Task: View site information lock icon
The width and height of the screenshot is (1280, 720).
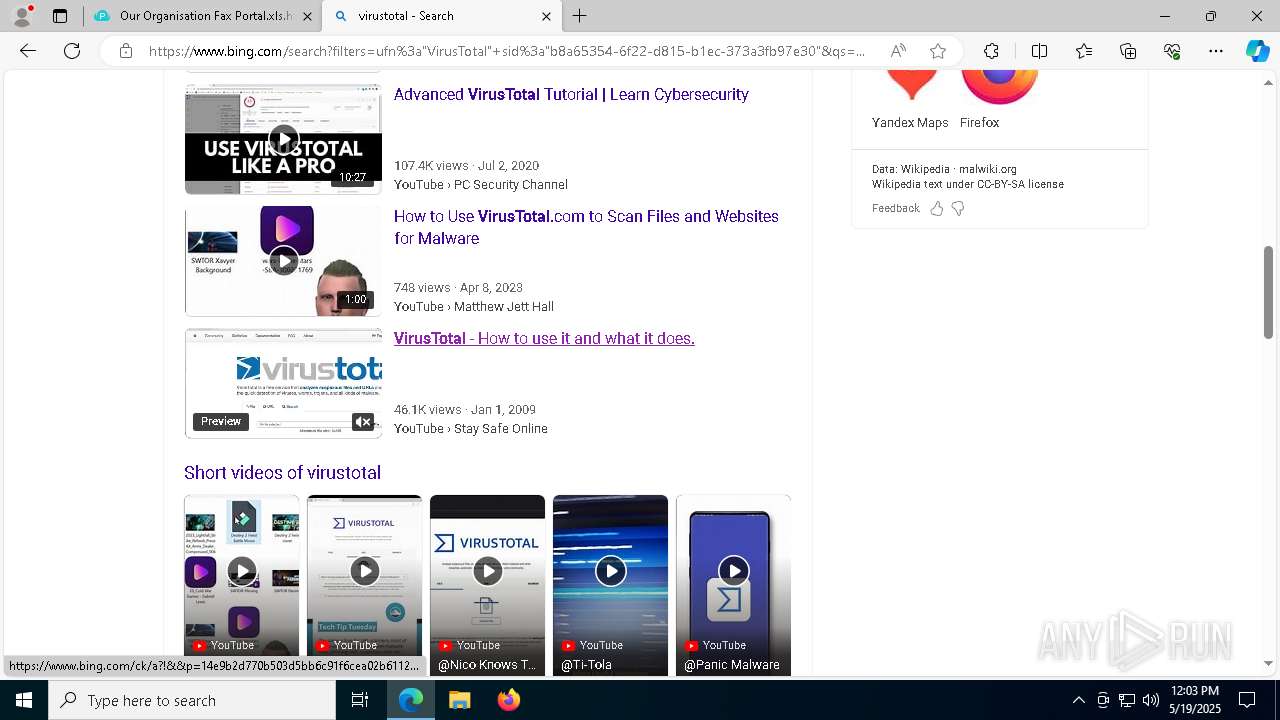Action: point(126,51)
